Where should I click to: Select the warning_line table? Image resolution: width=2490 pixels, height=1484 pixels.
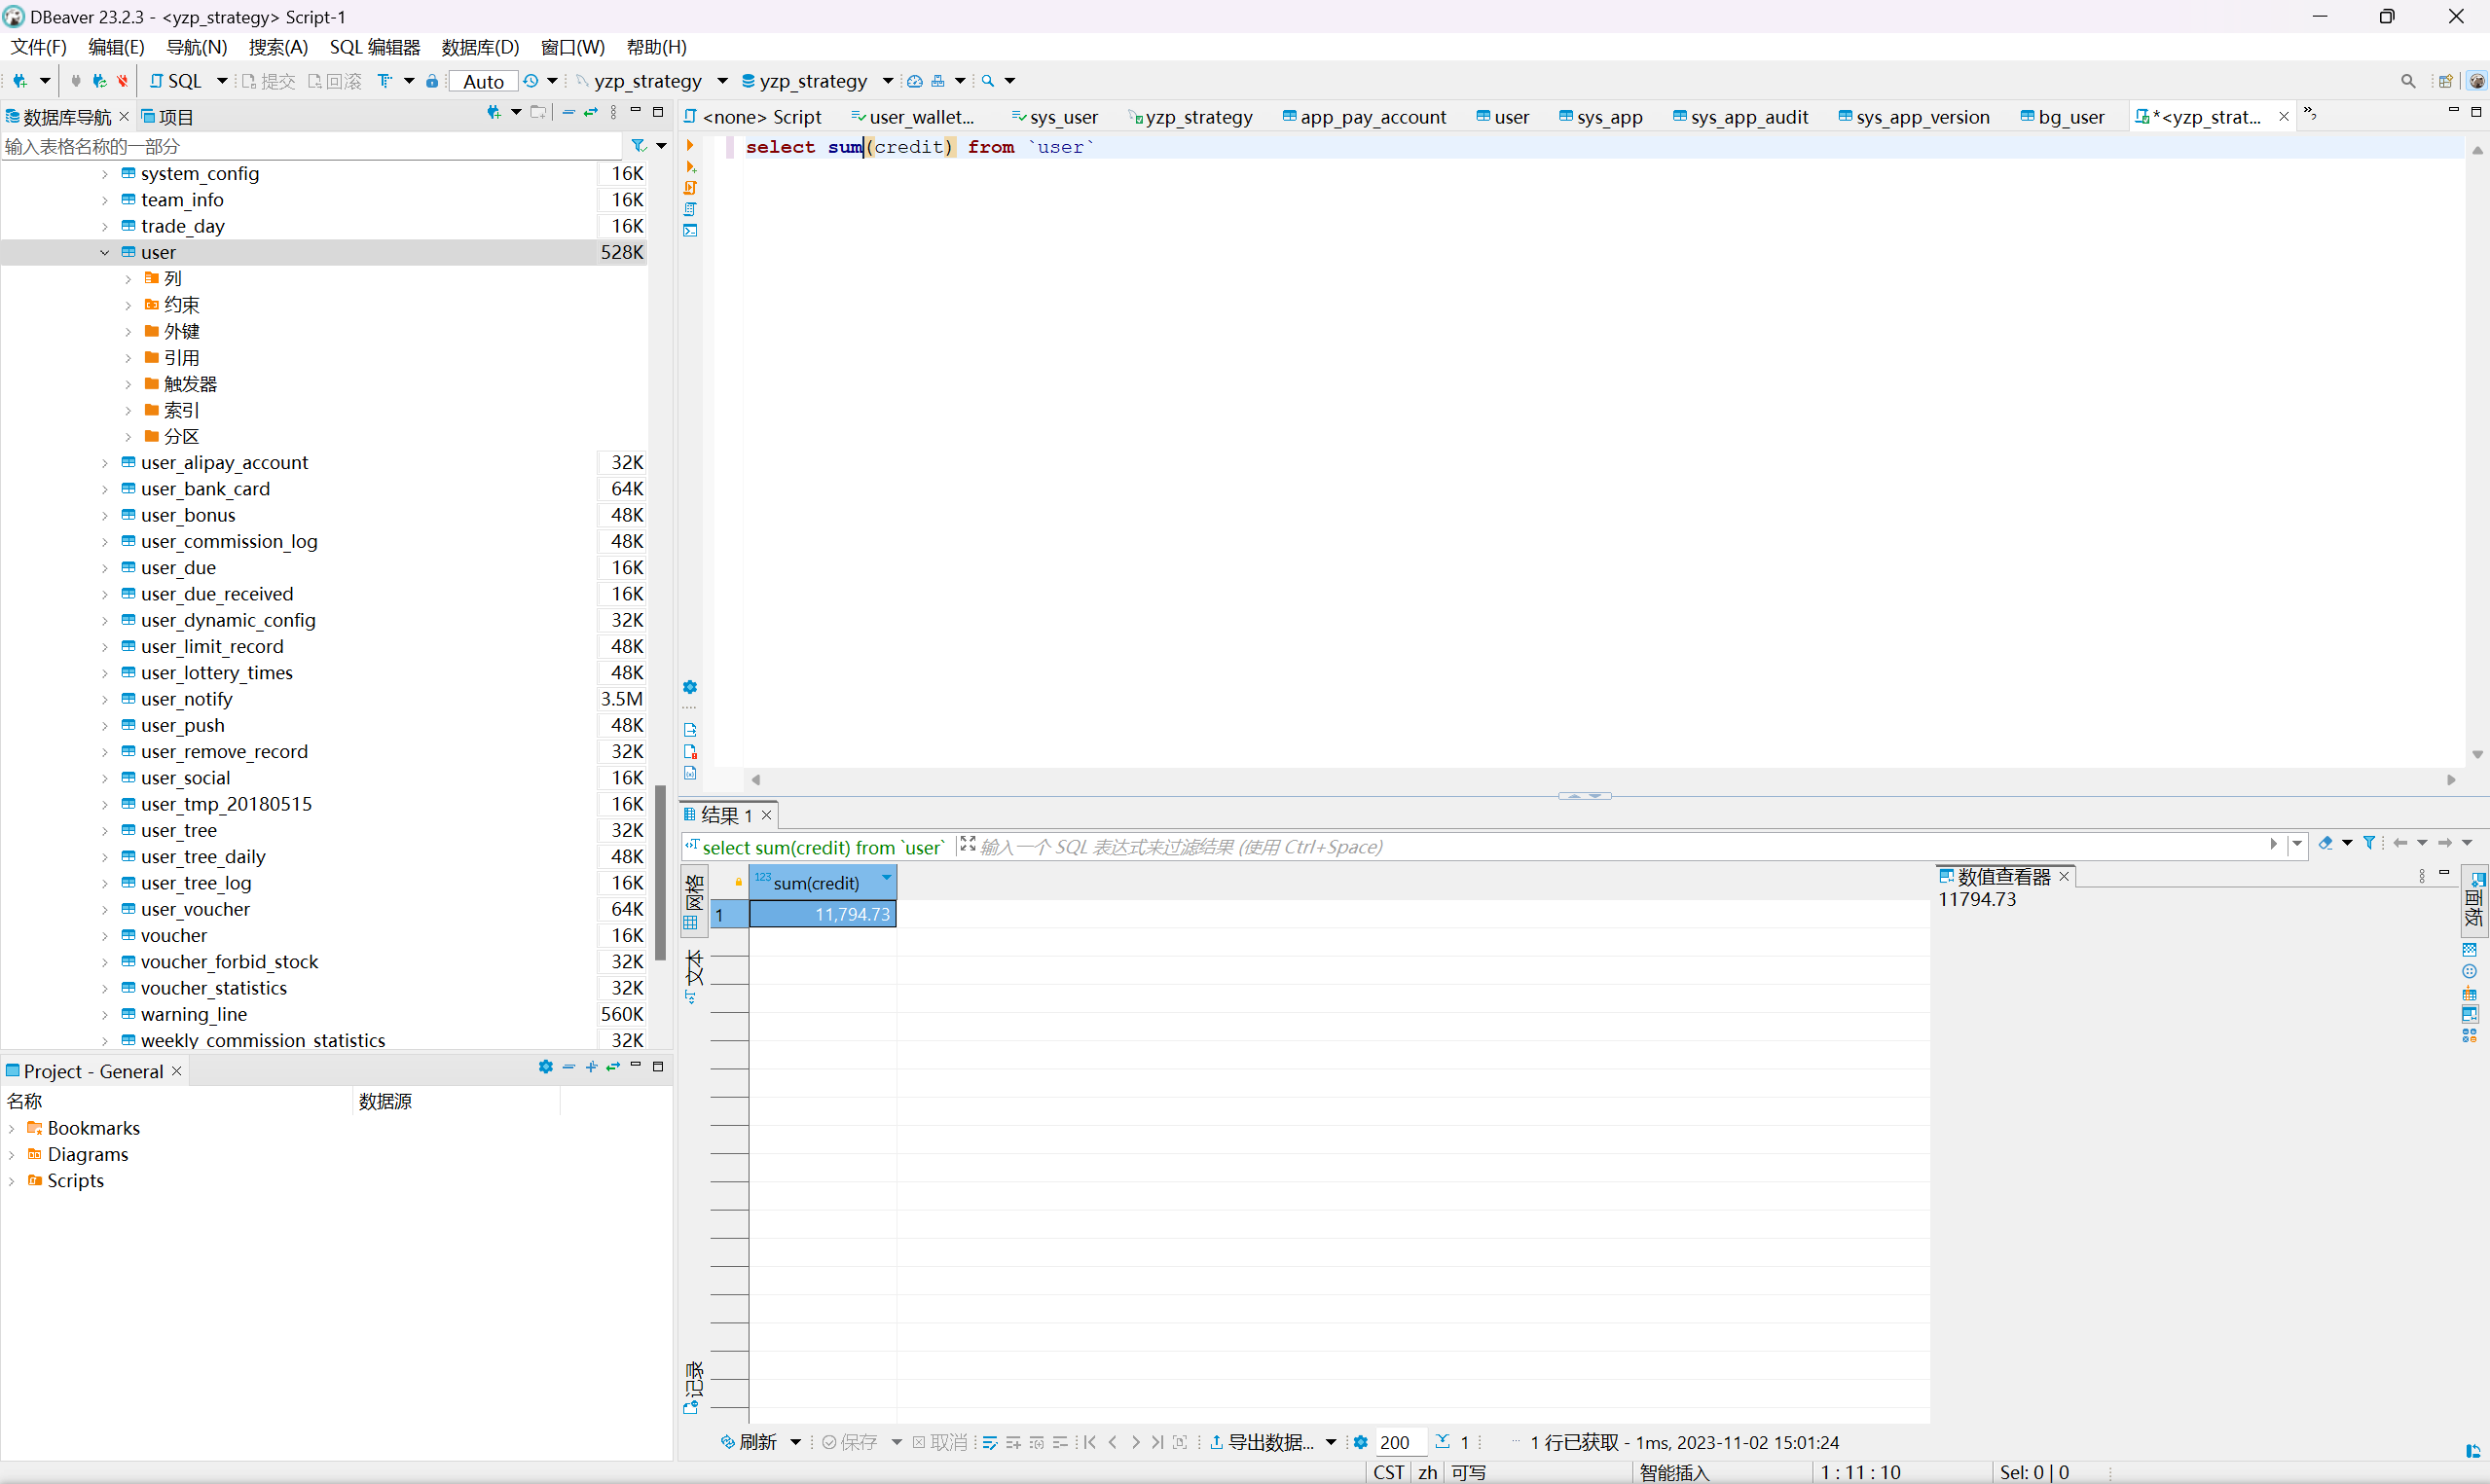click(x=193, y=1014)
